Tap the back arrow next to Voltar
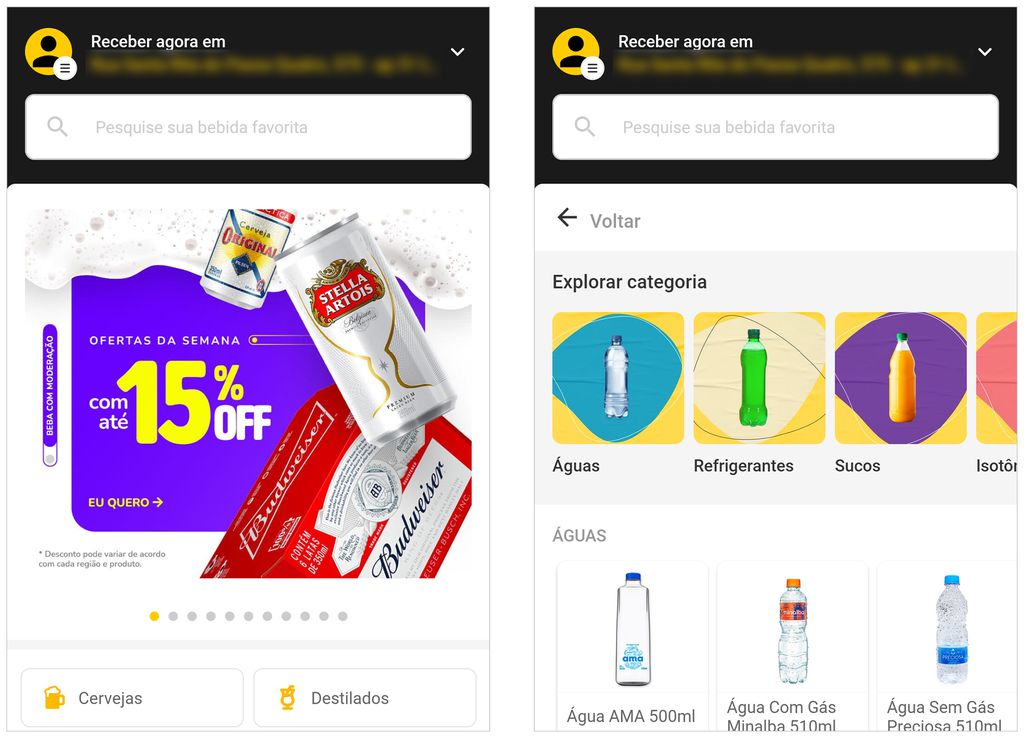1024x738 pixels. [567, 217]
